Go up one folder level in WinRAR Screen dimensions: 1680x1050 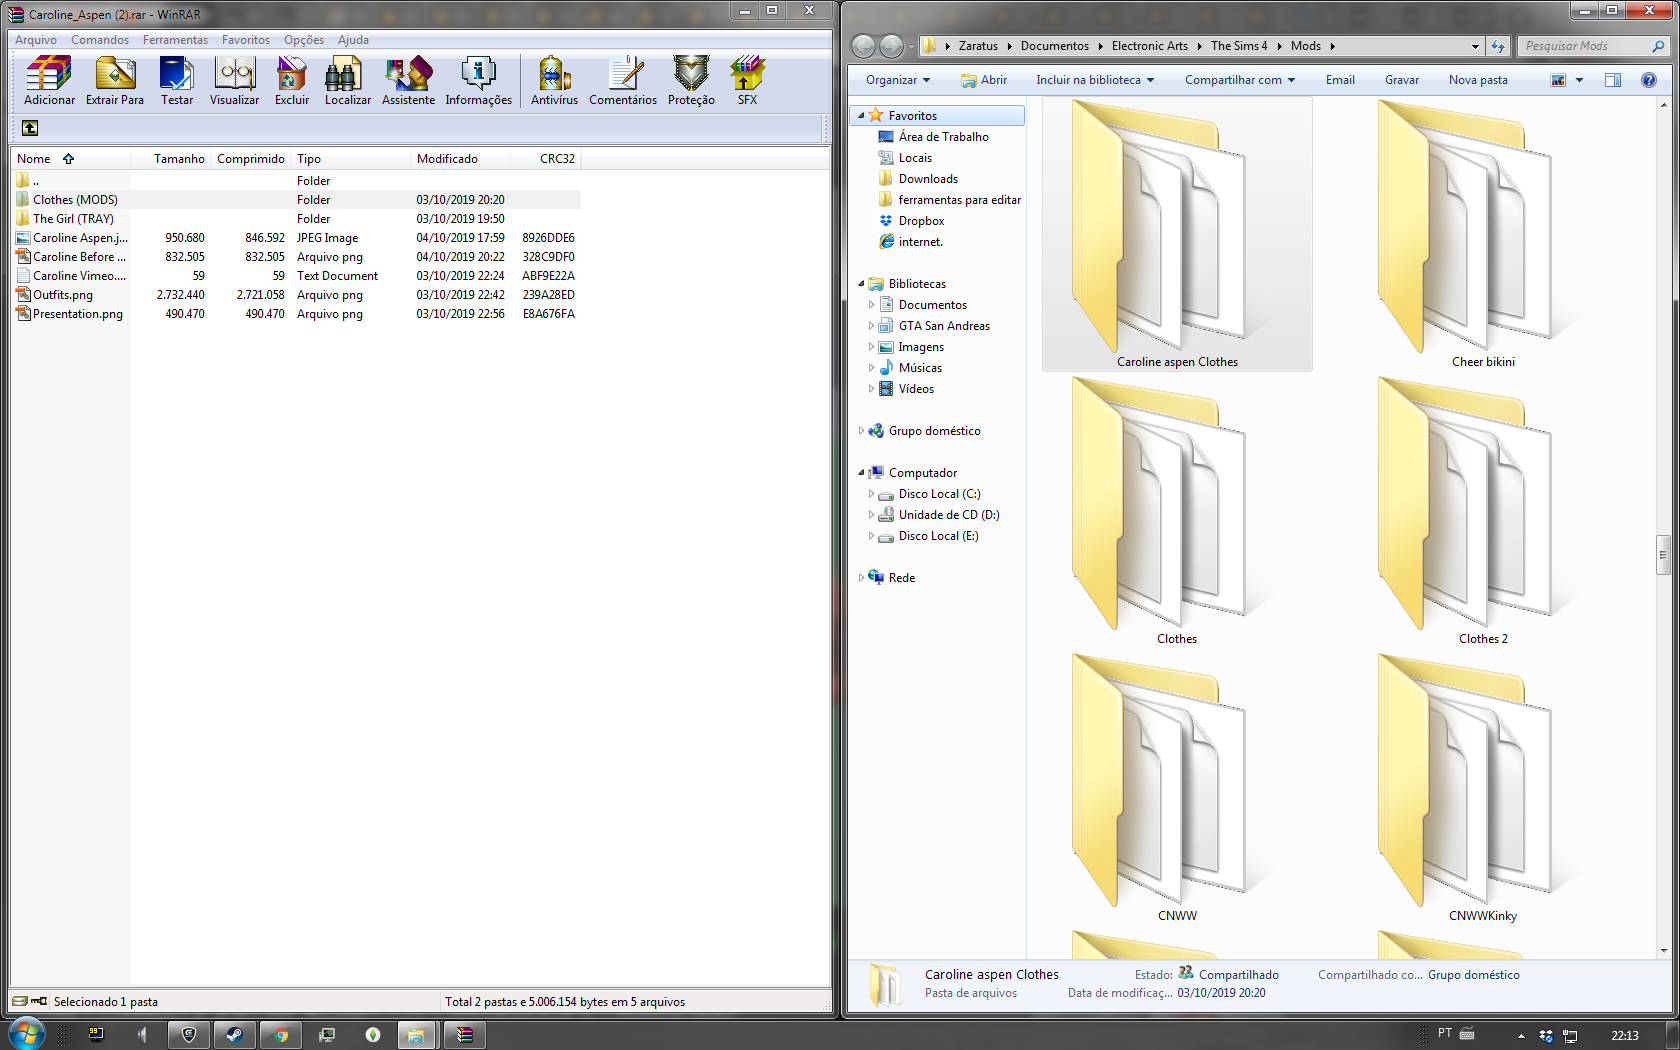point(30,128)
